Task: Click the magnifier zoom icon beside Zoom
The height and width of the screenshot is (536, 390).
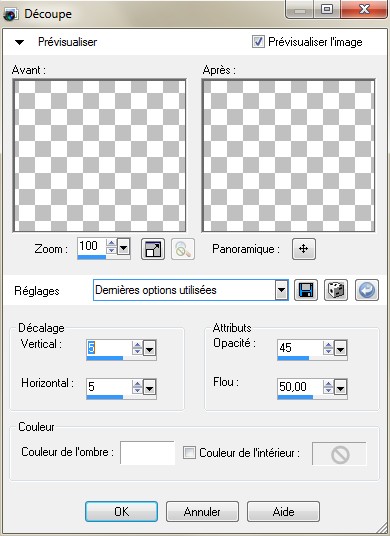Action: tap(183, 249)
